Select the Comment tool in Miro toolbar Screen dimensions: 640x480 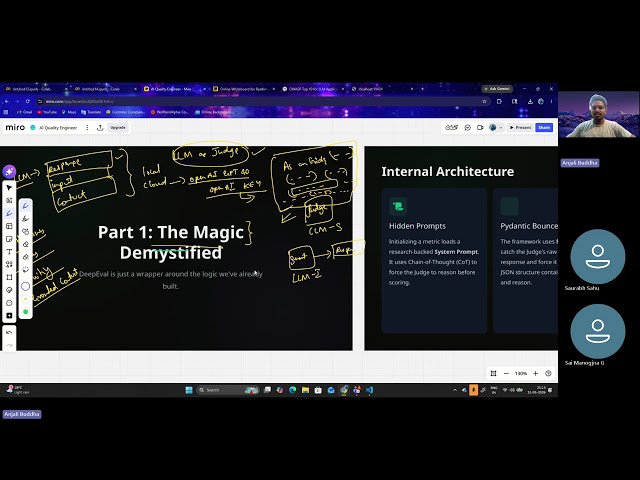pos(9,302)
